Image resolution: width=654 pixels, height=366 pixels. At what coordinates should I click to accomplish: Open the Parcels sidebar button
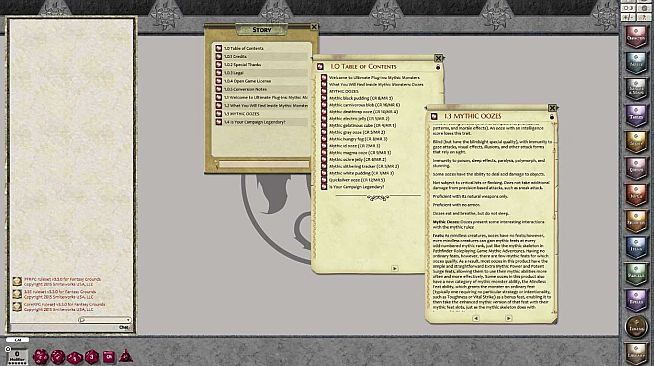click(x=636, y=274)
